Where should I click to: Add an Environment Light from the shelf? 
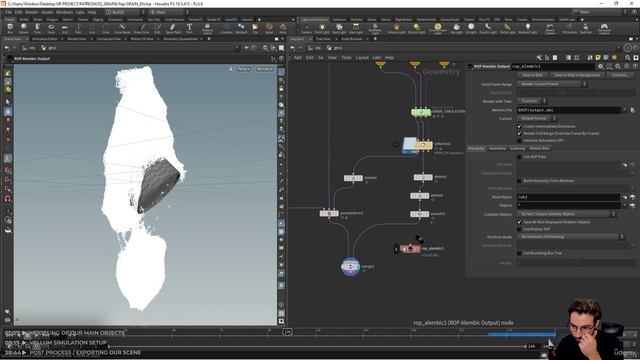[x=438, y=29]
